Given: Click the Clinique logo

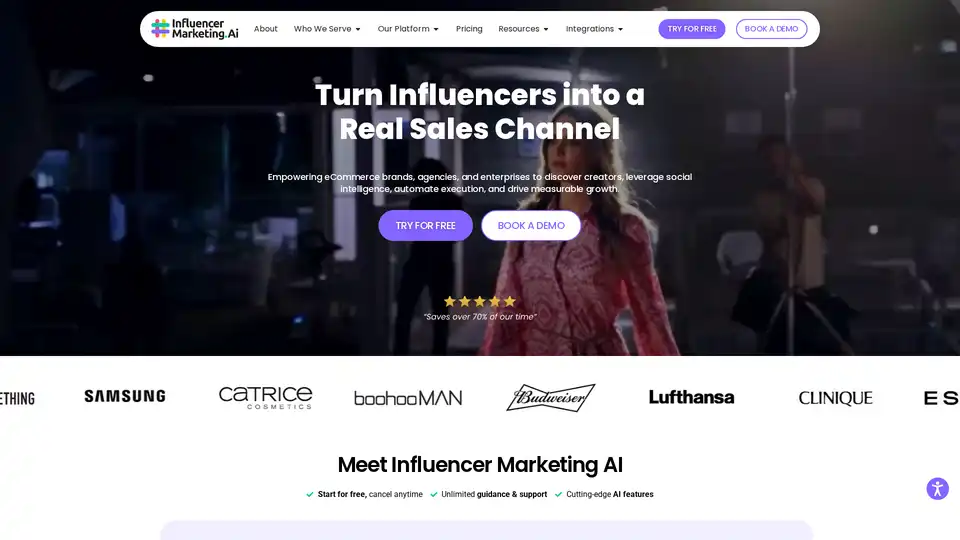Looking at the screenshot, I should tap(835, 398).
